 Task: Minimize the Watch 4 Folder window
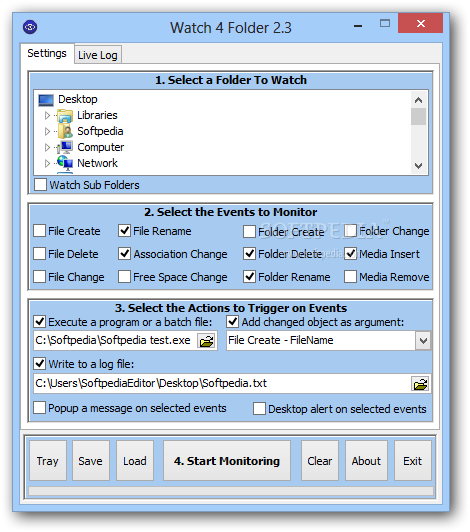(358, 26)
